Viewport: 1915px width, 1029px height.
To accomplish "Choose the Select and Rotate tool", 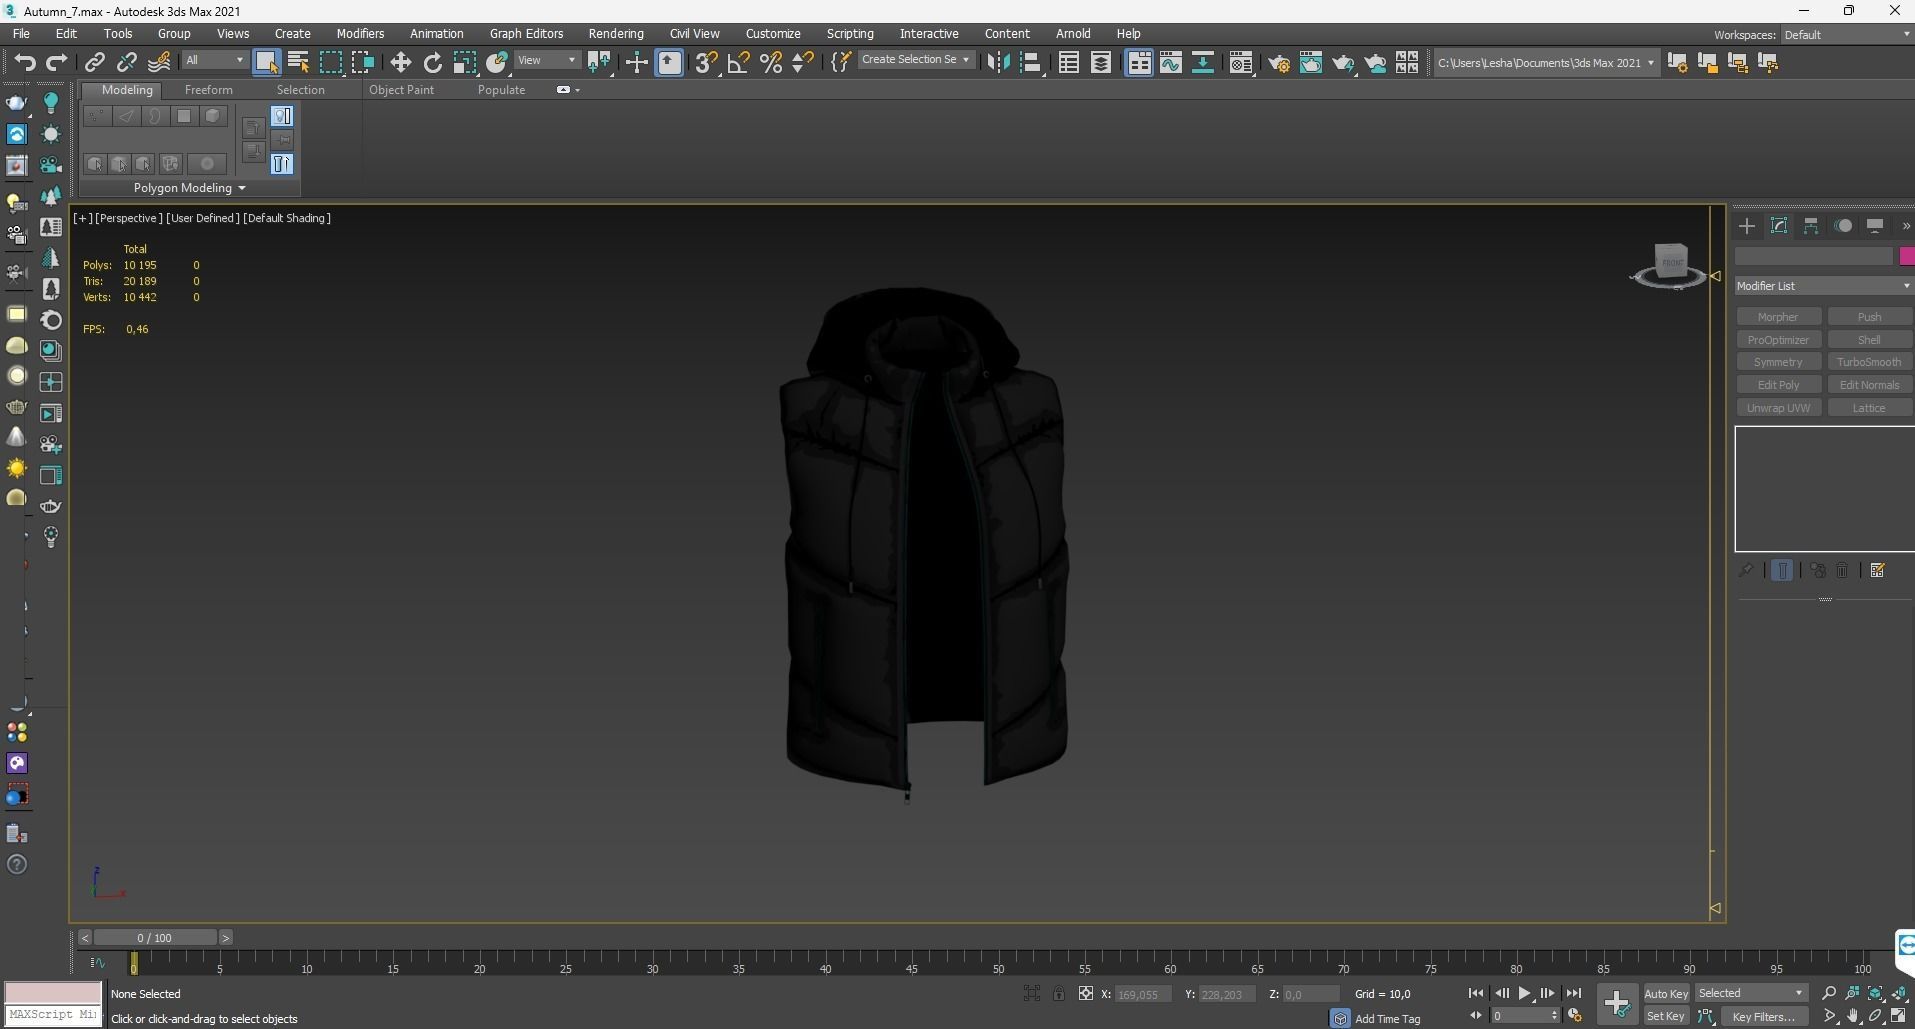I will pos(432,62).
